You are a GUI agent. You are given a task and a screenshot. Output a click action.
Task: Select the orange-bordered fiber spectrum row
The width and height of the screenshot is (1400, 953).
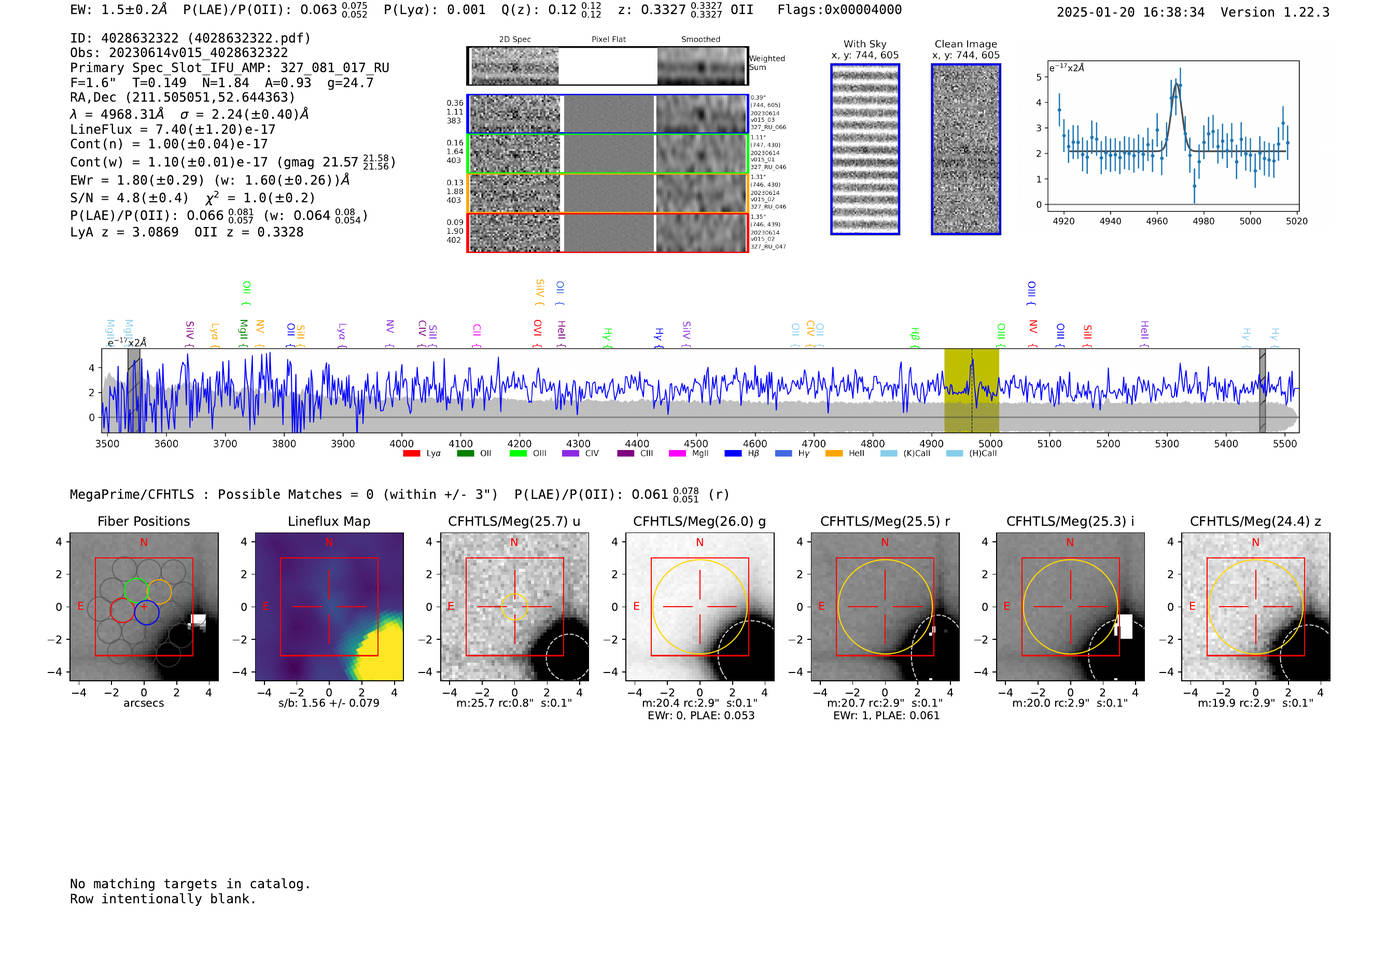pyautogui.click(x=608, y=193)
